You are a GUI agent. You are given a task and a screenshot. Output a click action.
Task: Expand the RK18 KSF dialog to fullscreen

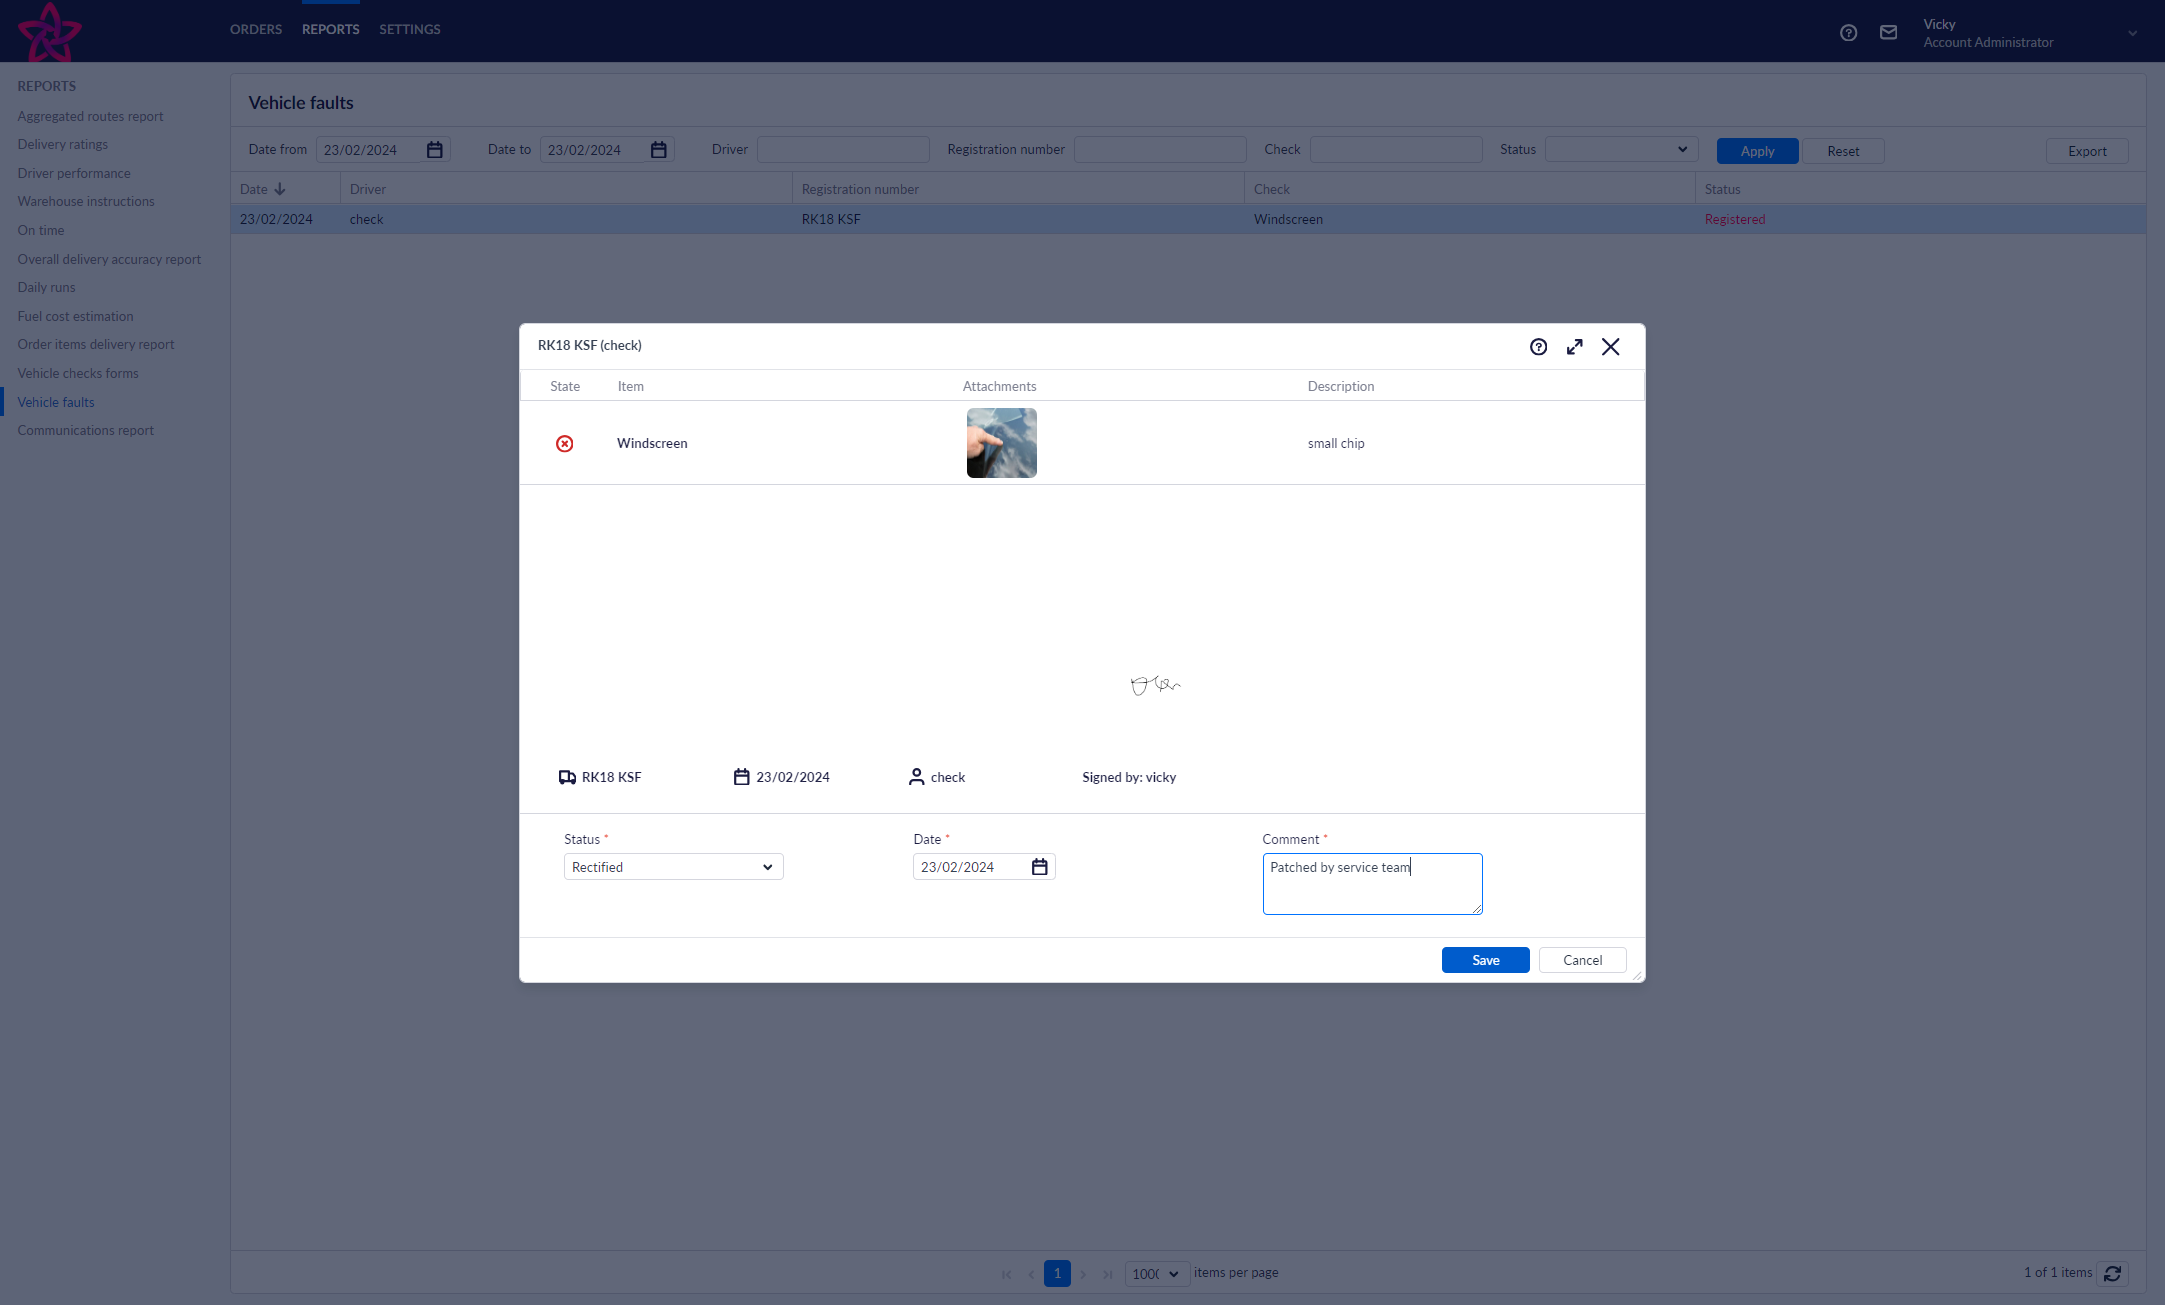[x=1575, y=347]
